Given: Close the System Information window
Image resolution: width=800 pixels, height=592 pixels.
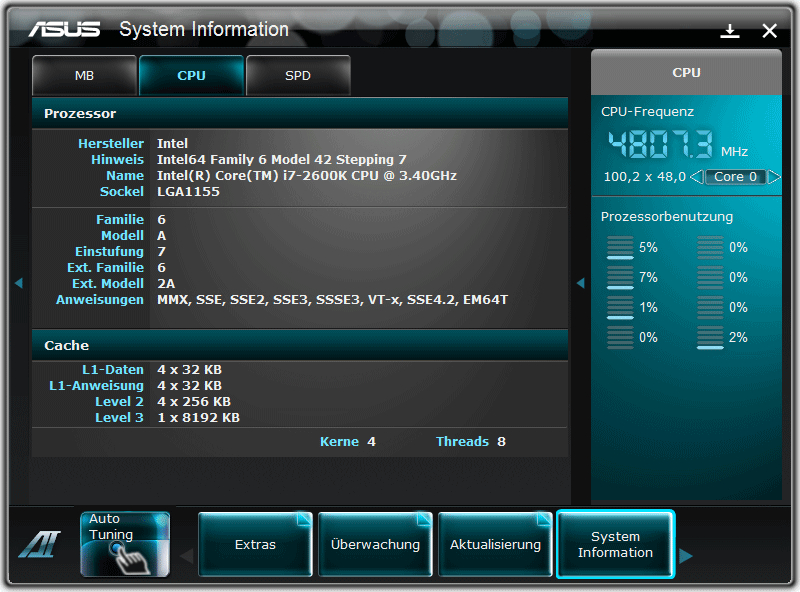Looking at the screenshot, I should tap(769, 31).
